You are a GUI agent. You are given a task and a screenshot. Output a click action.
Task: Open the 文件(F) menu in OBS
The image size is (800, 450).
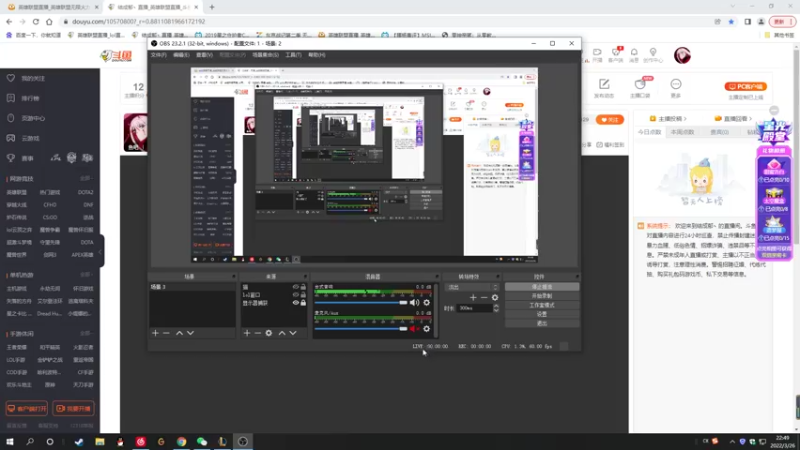[x=159, y=55]
